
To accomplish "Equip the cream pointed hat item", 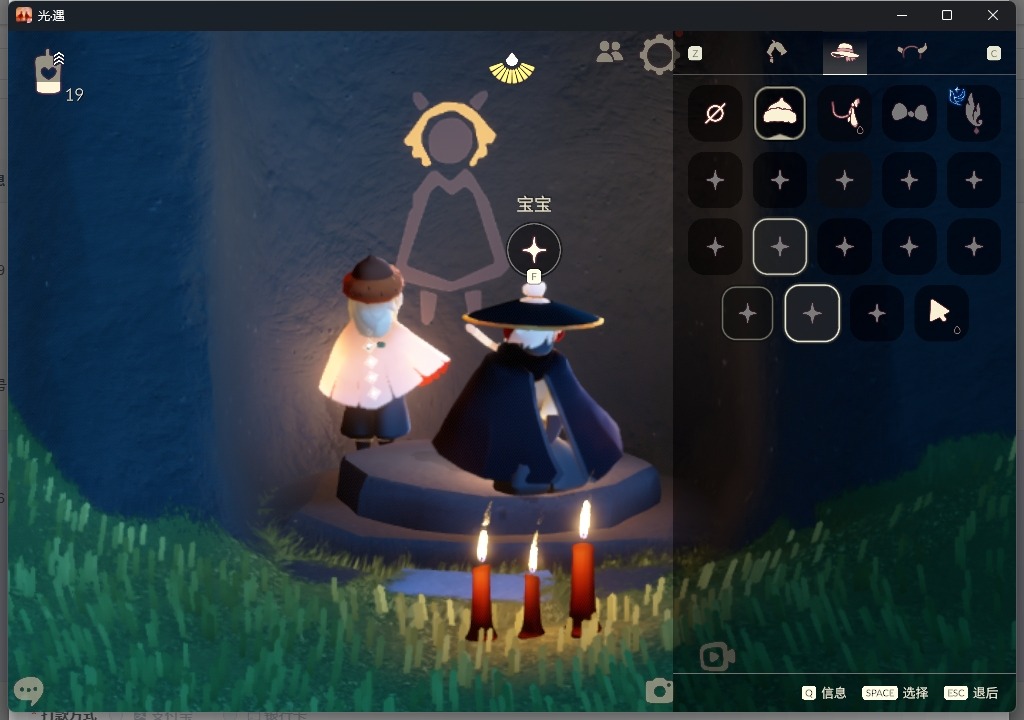I will 780,114.
